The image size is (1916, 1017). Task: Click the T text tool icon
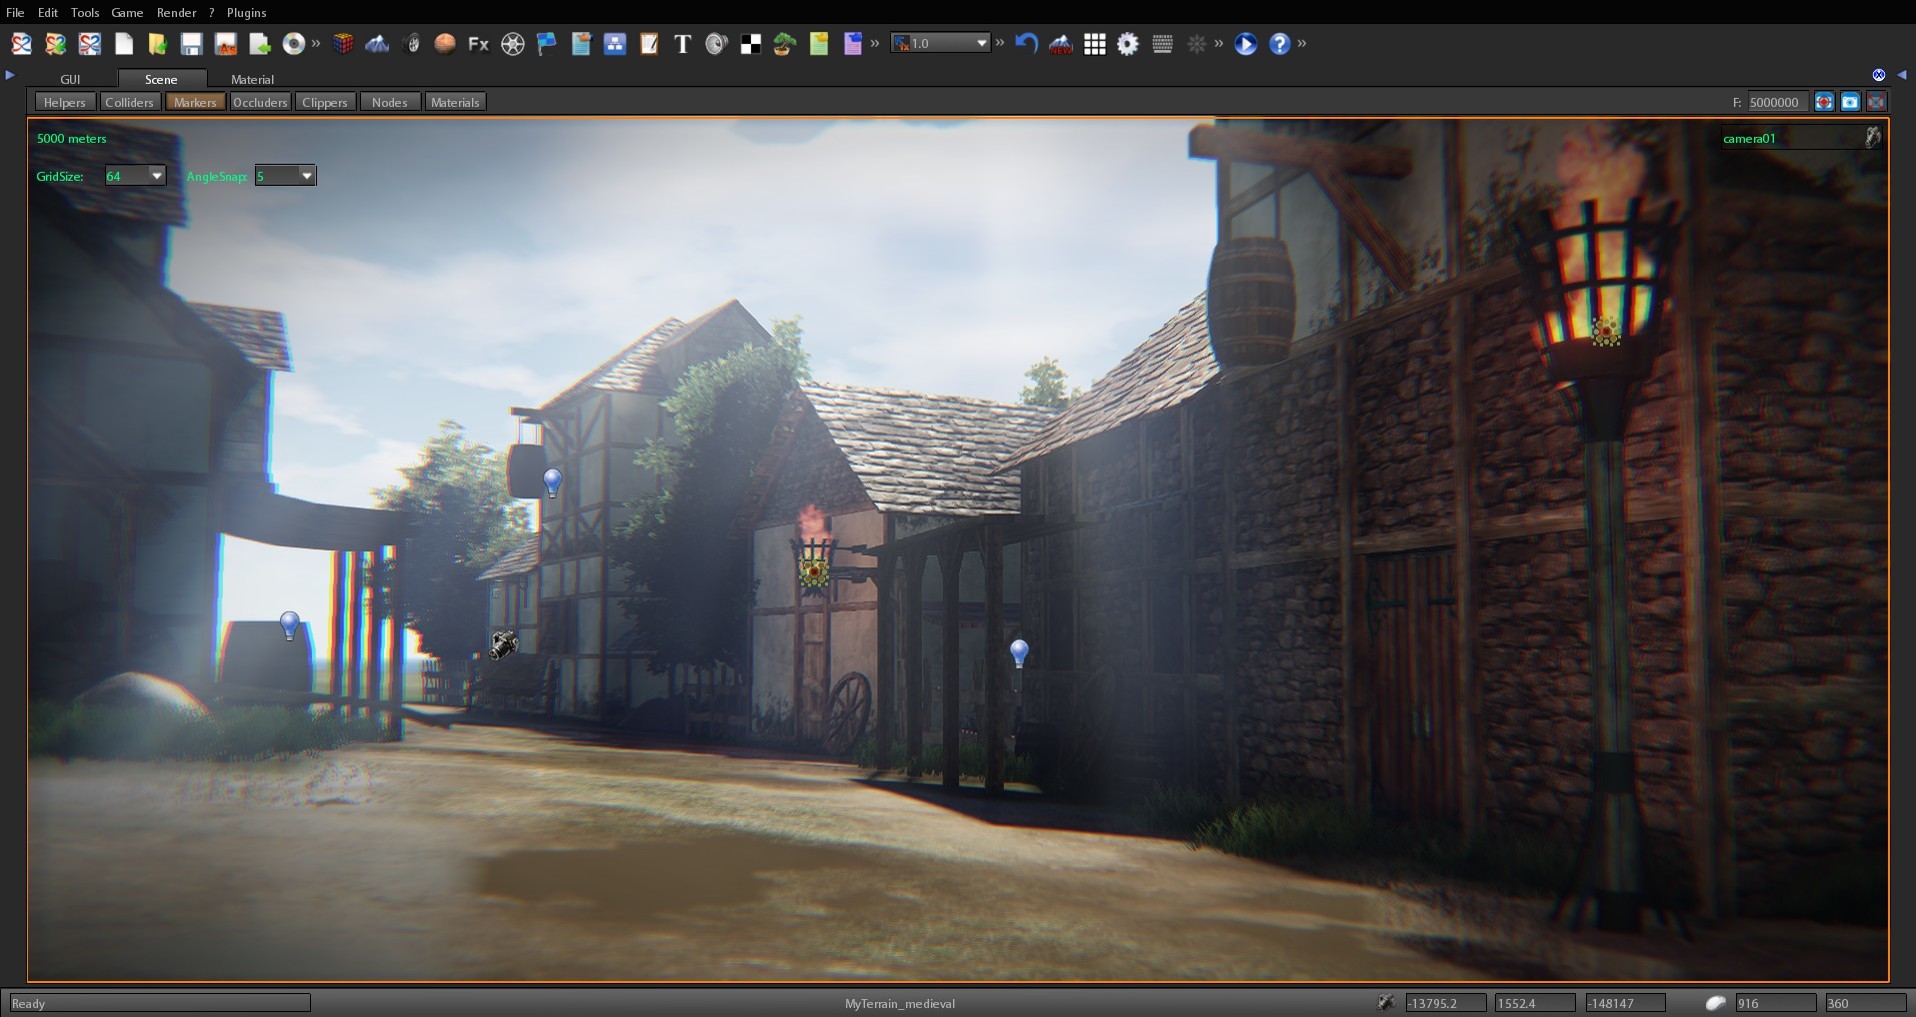point(682,44)
